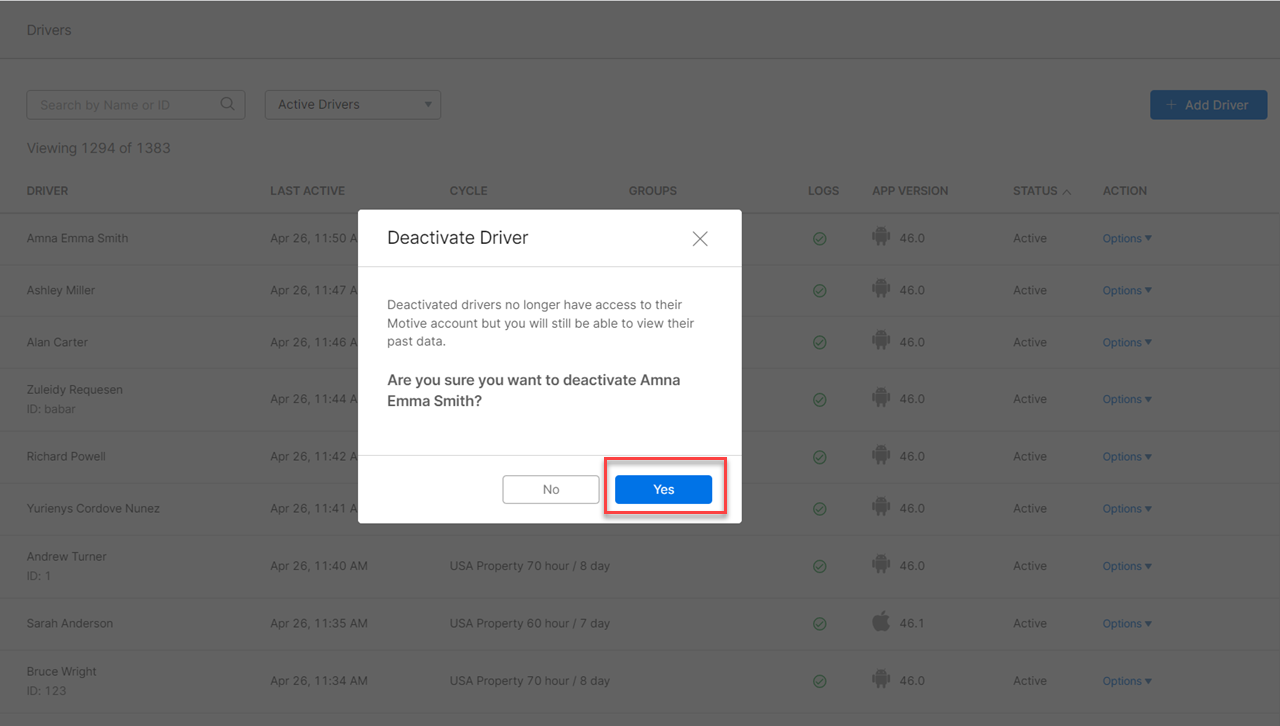Screen dimensions: 1280x726
Task: Click logs checkmark icon for Bruce Wright
Action: [x=819, y=681]
